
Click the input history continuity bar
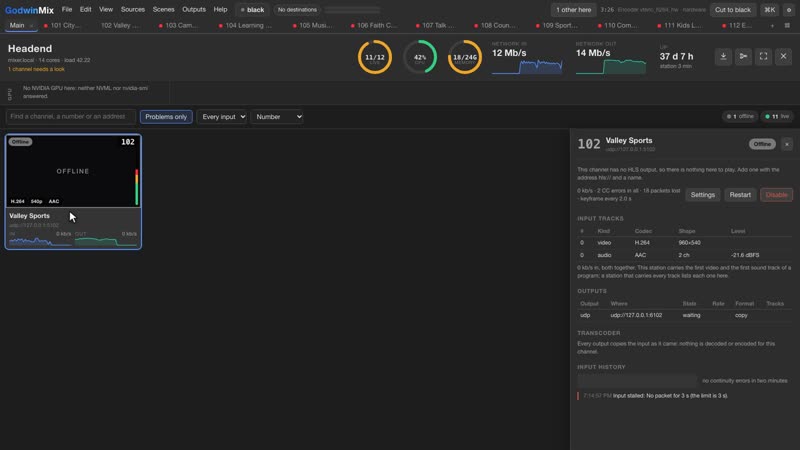tap(637, 381)
